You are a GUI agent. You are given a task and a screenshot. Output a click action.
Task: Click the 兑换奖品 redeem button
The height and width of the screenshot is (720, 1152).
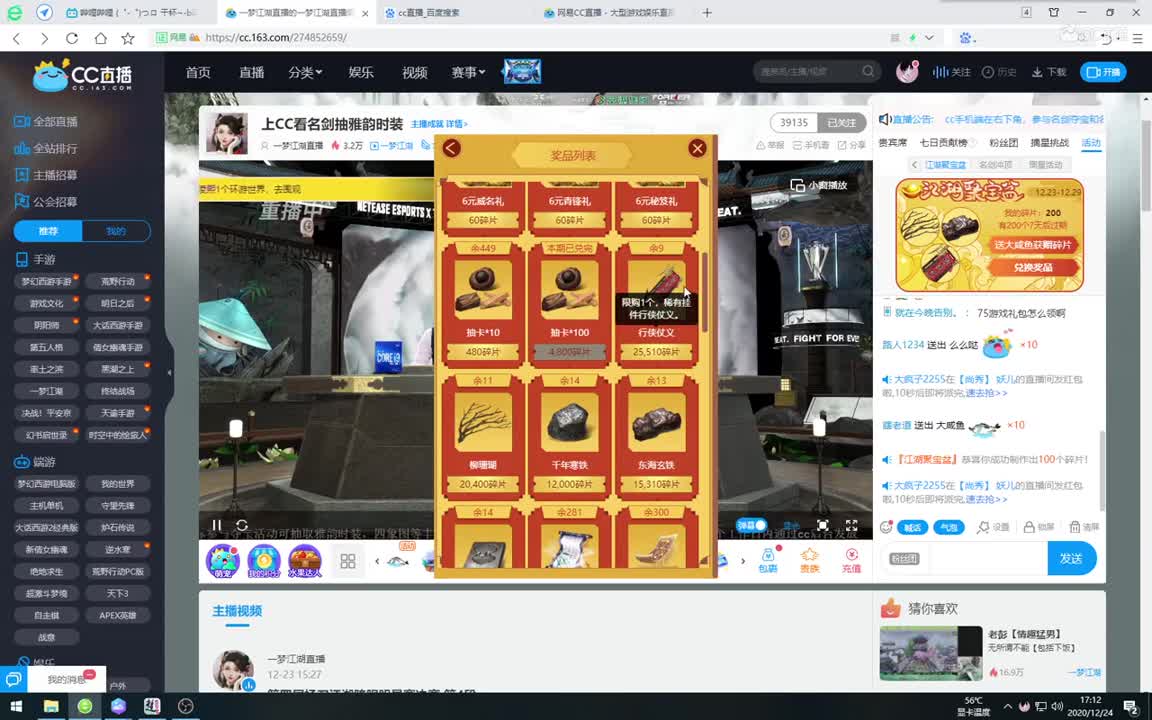point(1033,267)
